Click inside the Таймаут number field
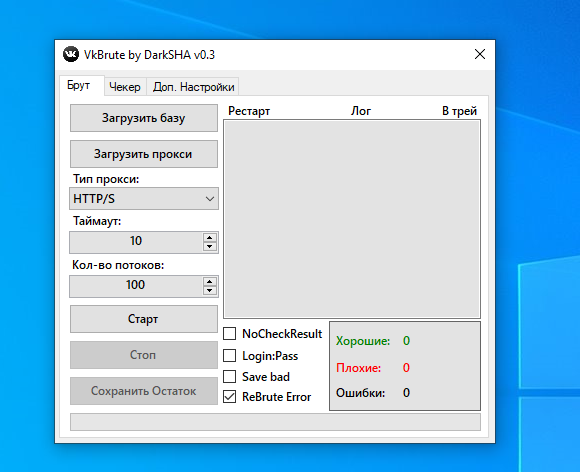This screenshot has width=580, height=472. click(136, 242)
